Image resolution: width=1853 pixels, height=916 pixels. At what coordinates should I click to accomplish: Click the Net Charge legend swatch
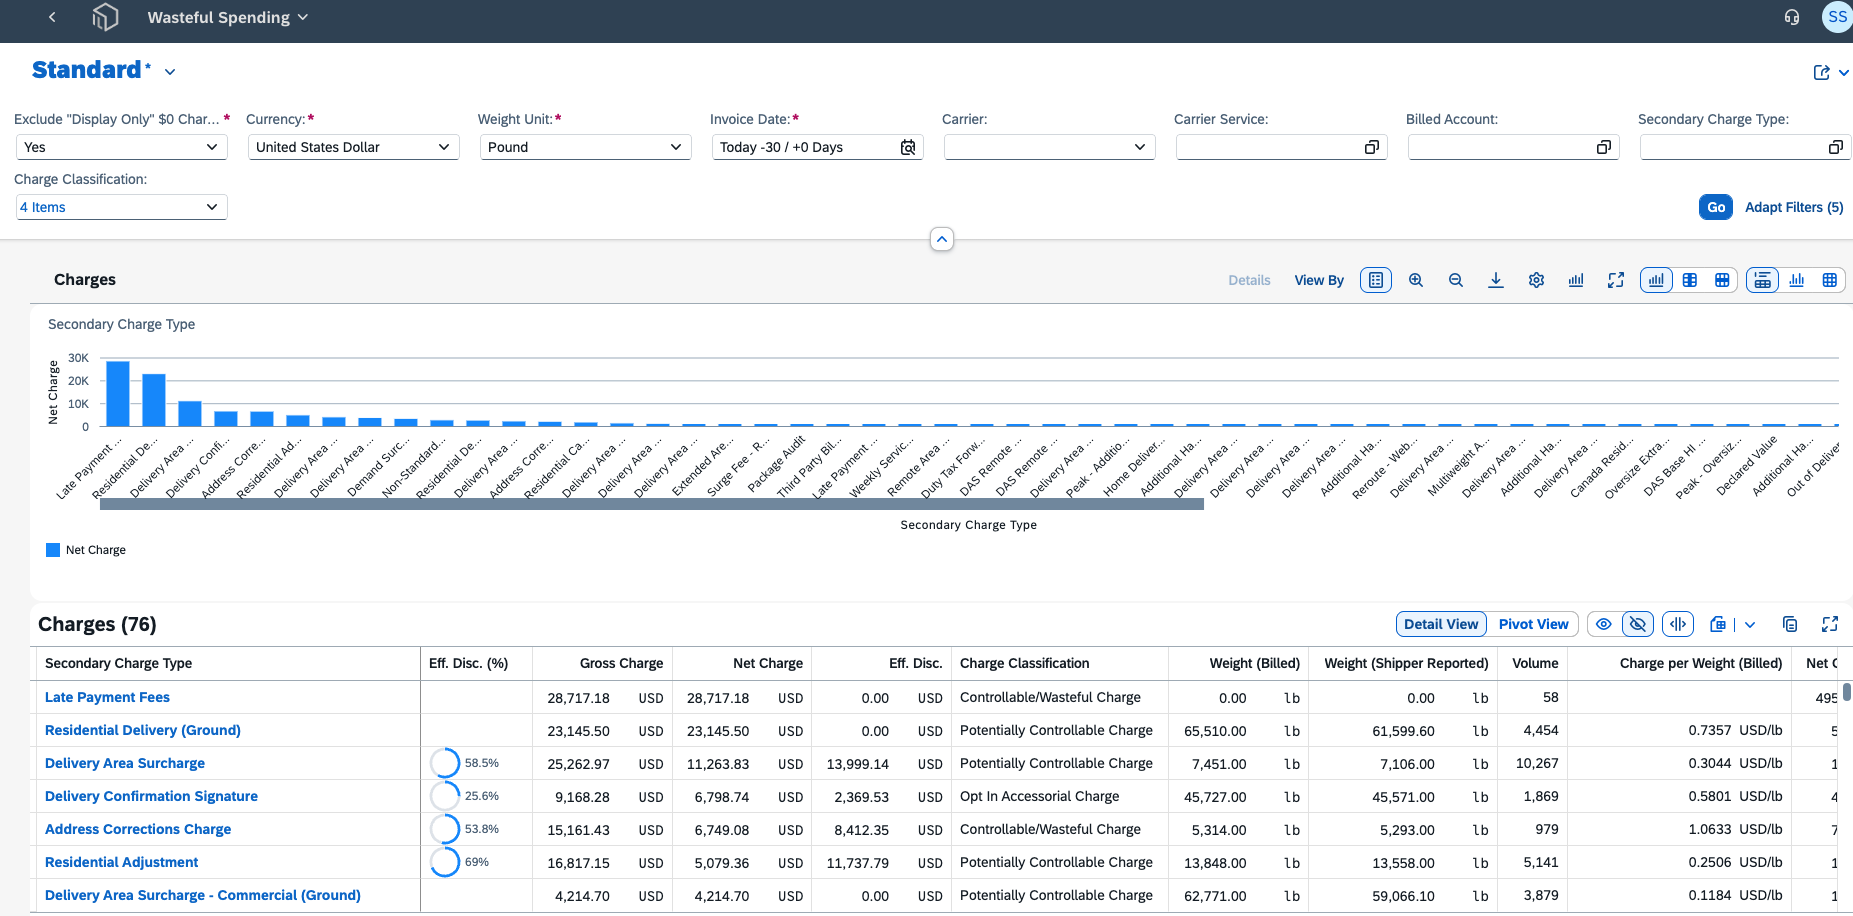(x=53, y=550)
